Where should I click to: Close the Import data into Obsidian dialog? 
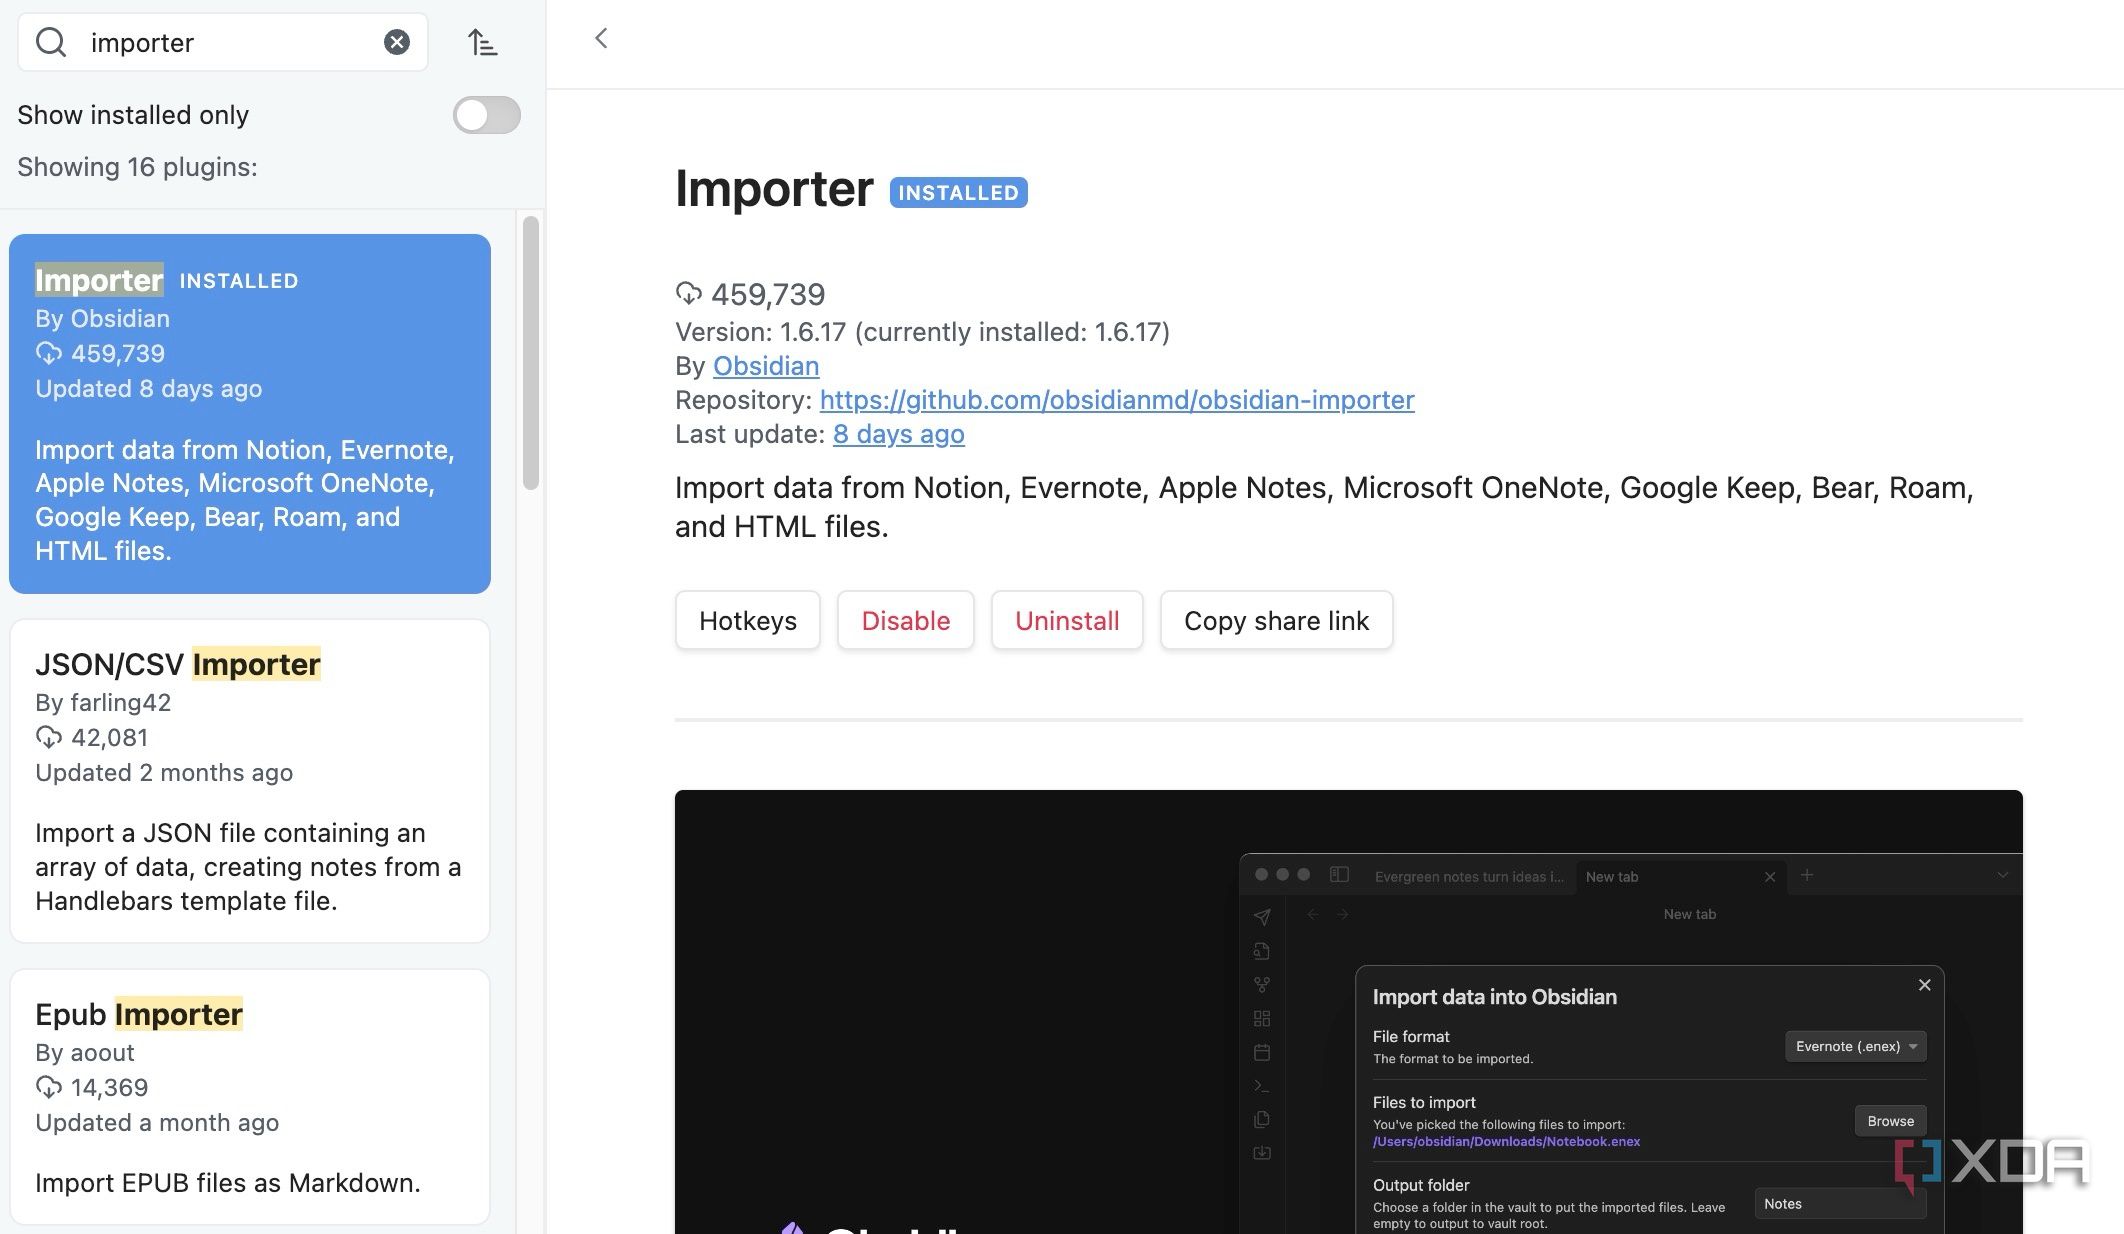point(1924,985)
